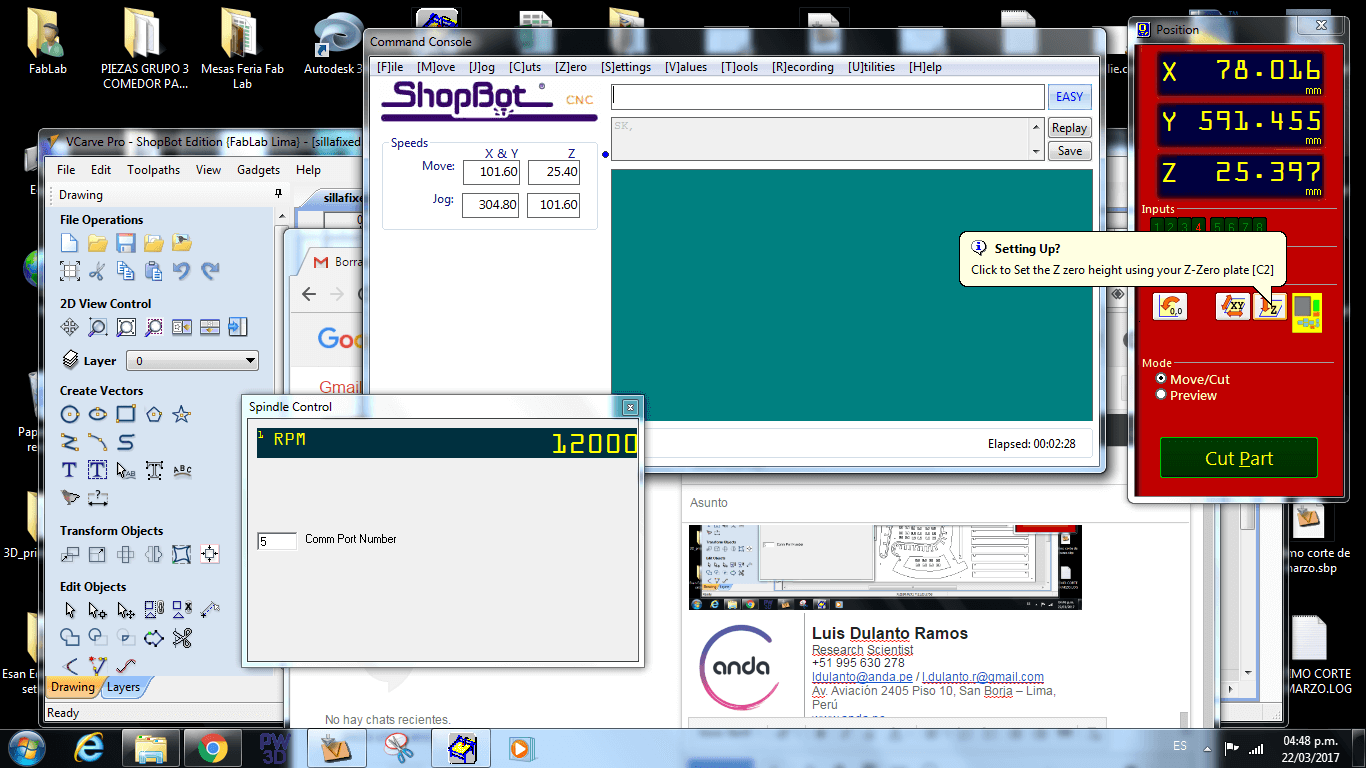The image size is (1366, 768).
Task: Select the Preview mode radio button
Action: point(1161,395)
